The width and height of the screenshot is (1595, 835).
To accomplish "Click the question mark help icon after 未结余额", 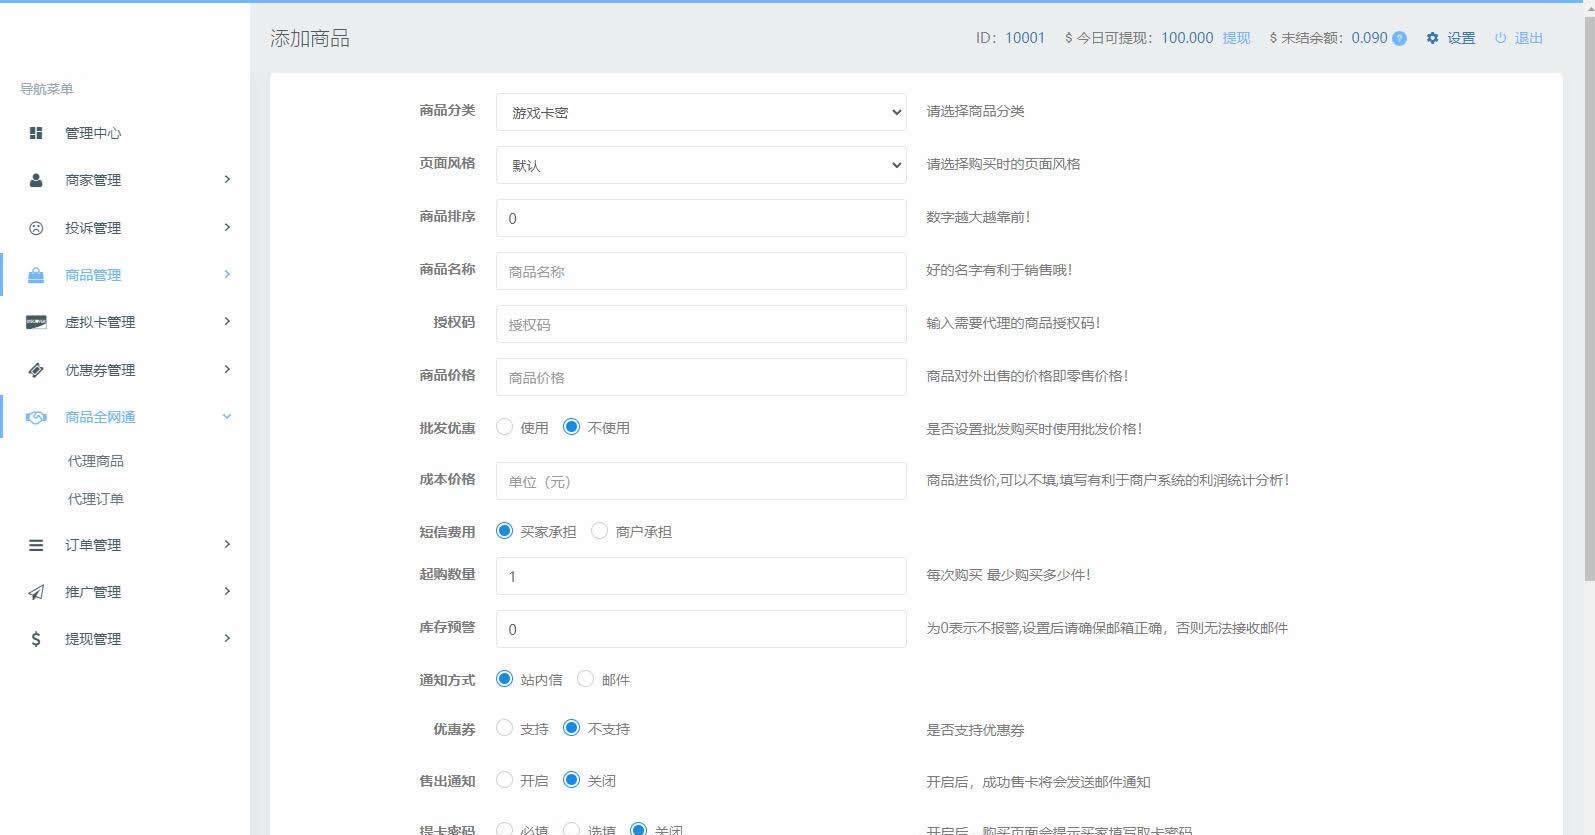I will [1399, 38].
